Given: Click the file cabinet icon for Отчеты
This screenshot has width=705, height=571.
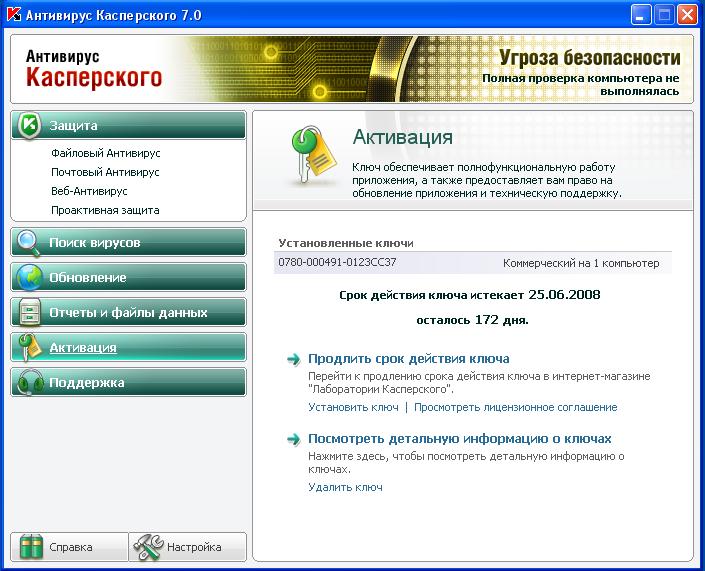Looking at the screenshot, I should [30, 312].
